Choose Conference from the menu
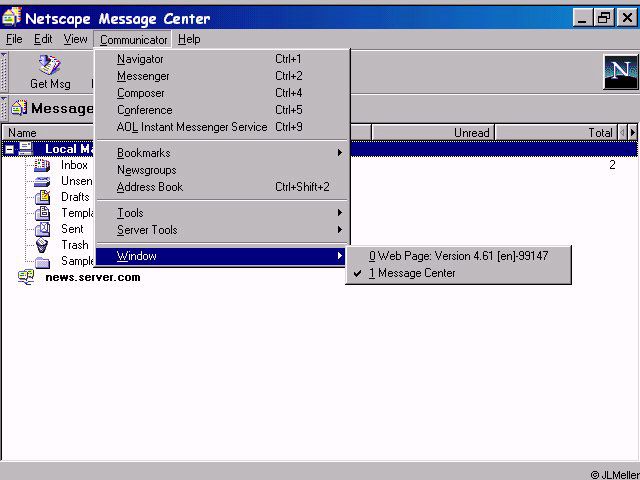Screen dimensions: 640x480 [222, 110]
